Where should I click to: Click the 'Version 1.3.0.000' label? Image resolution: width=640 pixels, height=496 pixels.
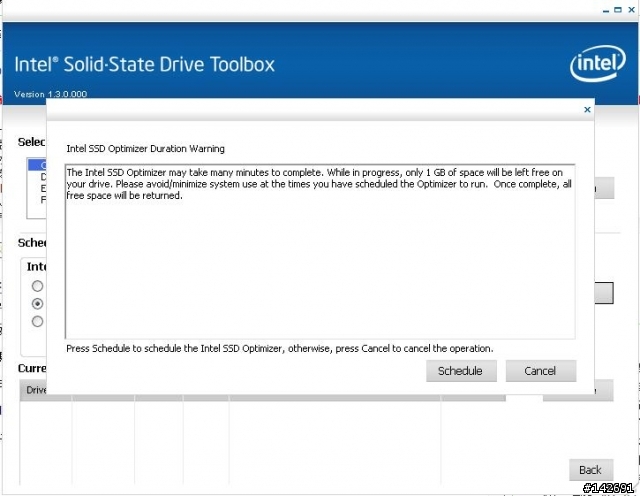tap(50, 94)
